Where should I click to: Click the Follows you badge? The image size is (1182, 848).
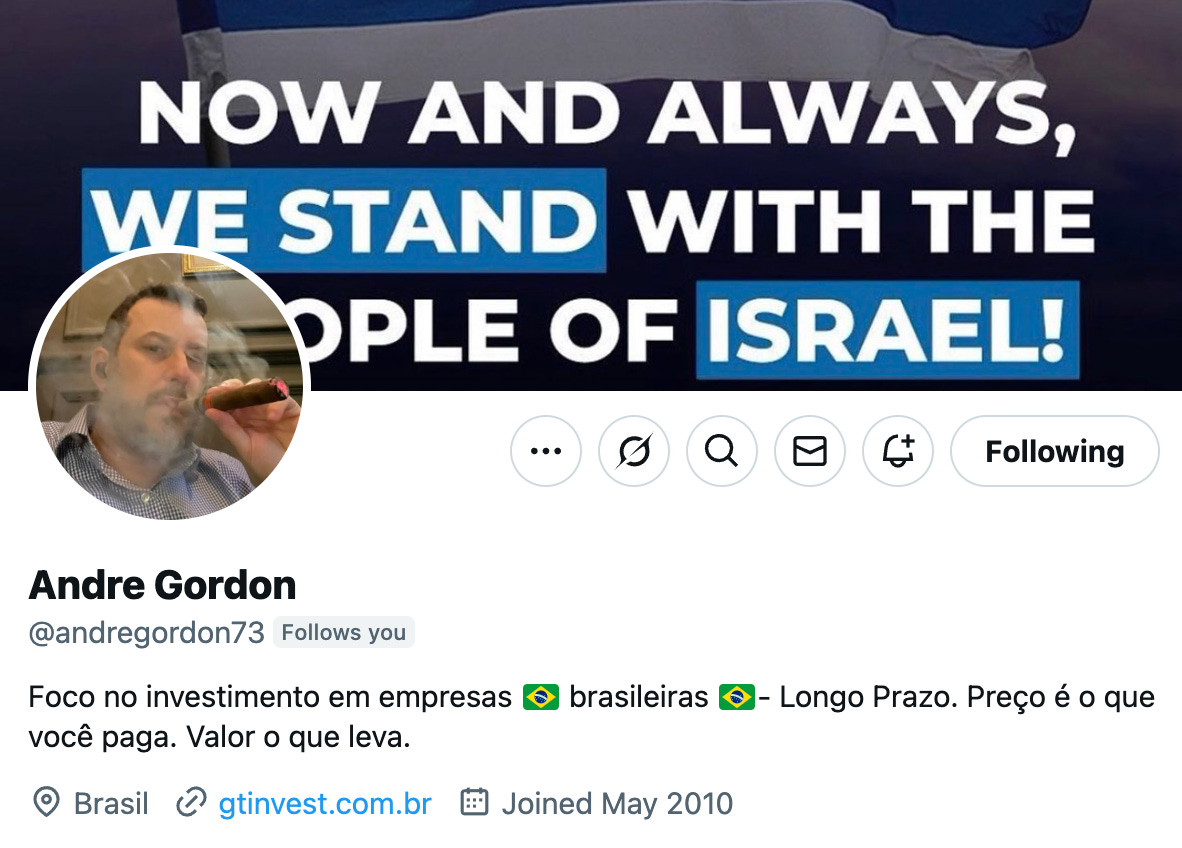point(344,632)
